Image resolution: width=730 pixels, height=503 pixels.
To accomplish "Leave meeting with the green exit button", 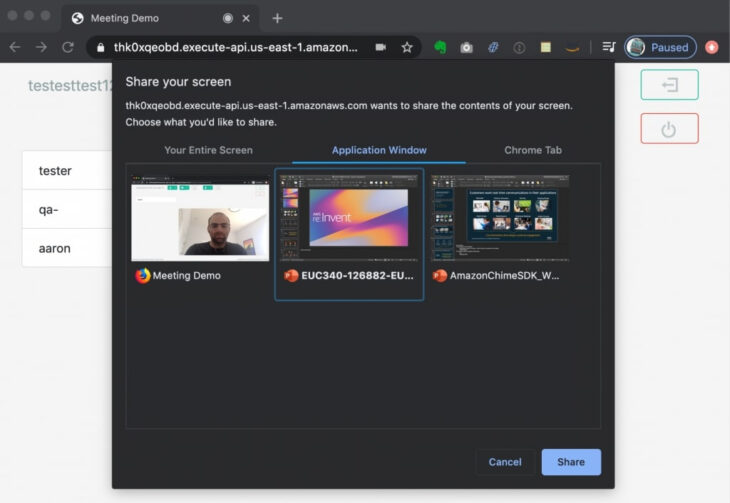I will (x=669, y=85).
